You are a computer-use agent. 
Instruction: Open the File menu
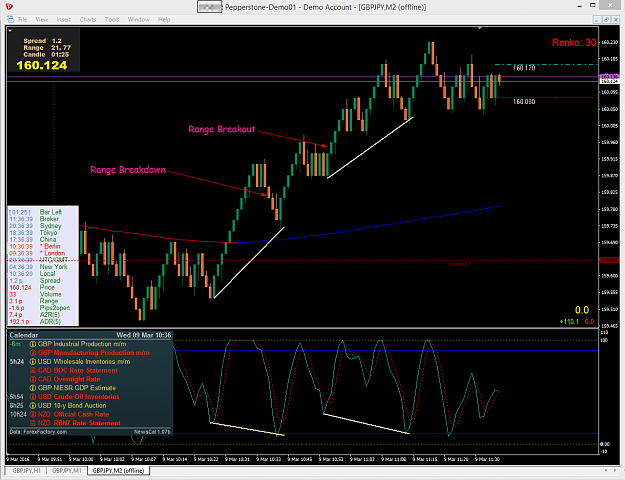pyautogui.click(x=22, y=19)
